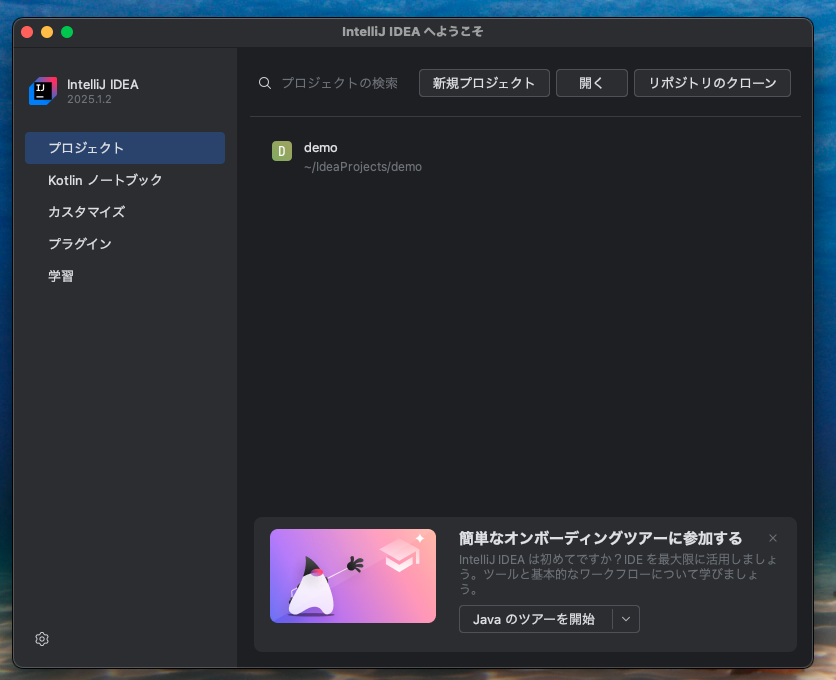Click the IntelliJ IDEA logo icon
The image size is (836, 680).
click(x=43, y=91)
